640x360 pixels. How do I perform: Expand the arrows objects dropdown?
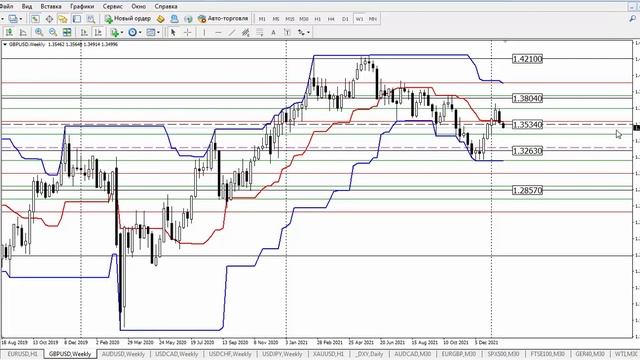pyautogui.click(x=308, y=32)
